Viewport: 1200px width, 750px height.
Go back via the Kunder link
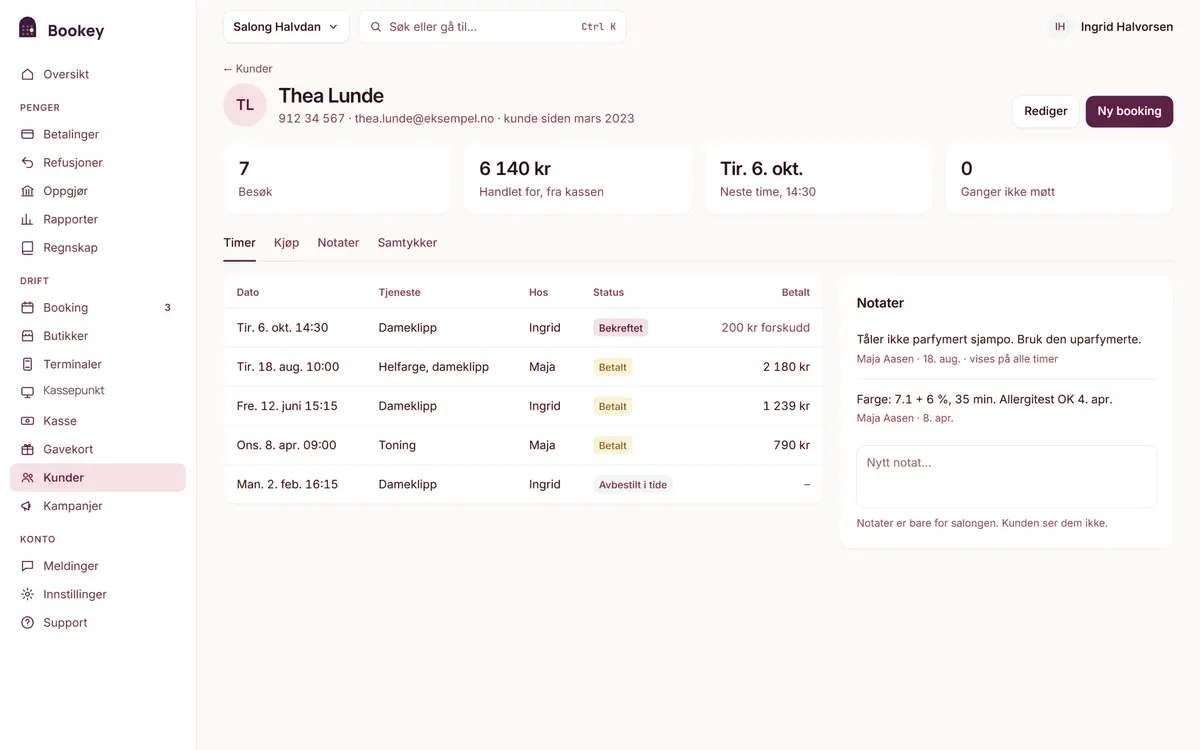coord(248,69)
